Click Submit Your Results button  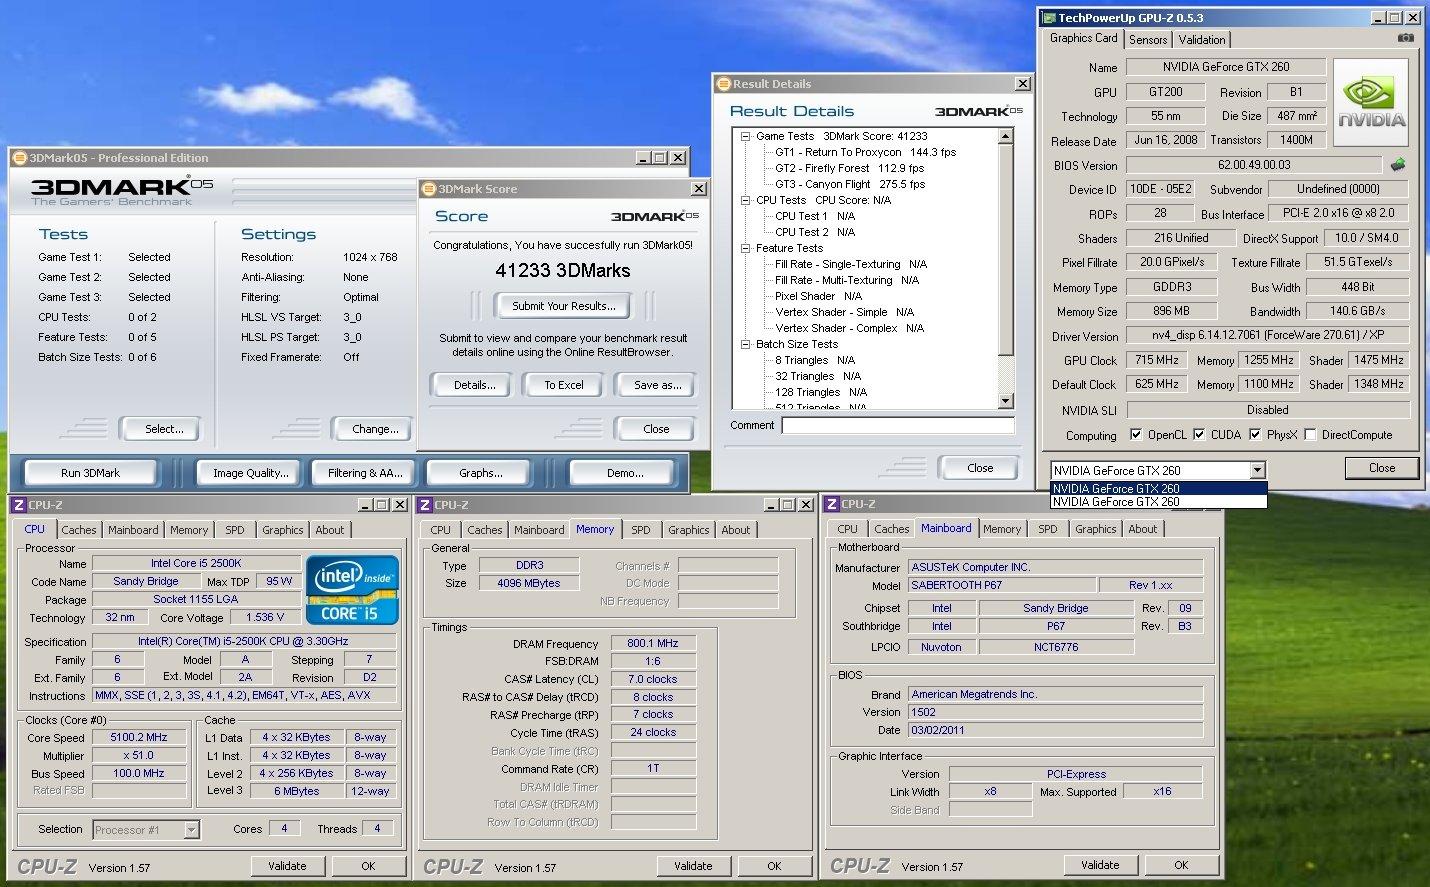(x=564, y=306)
